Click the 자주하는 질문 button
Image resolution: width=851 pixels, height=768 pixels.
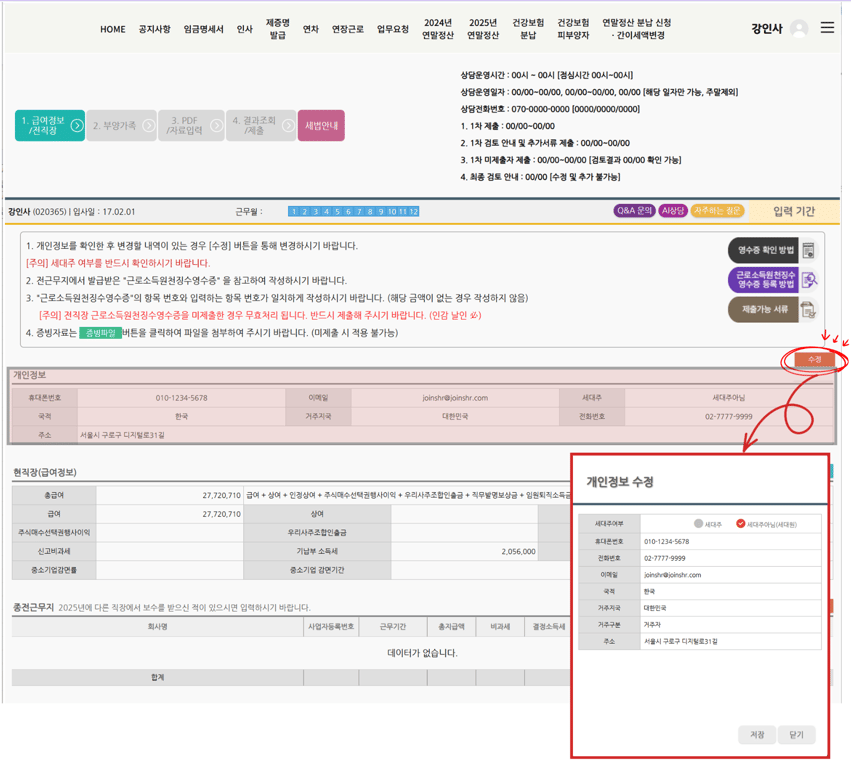coord(717,211)
